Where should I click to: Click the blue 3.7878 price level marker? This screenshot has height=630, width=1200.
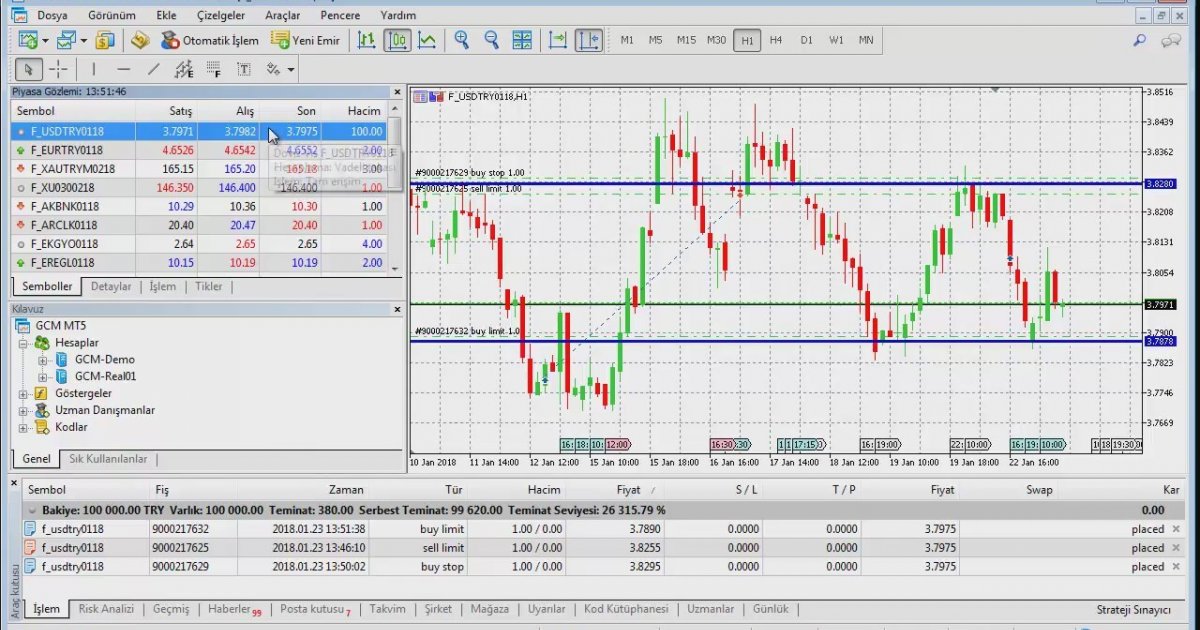tap(1161, 341)
